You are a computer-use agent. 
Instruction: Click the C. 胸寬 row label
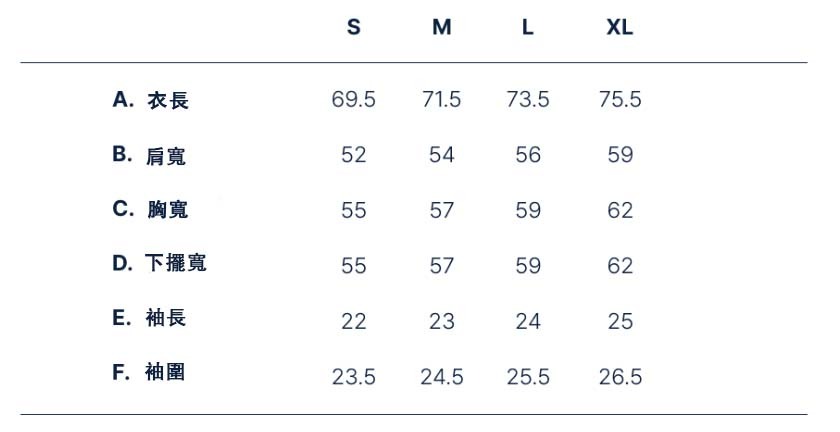point(150,209)
